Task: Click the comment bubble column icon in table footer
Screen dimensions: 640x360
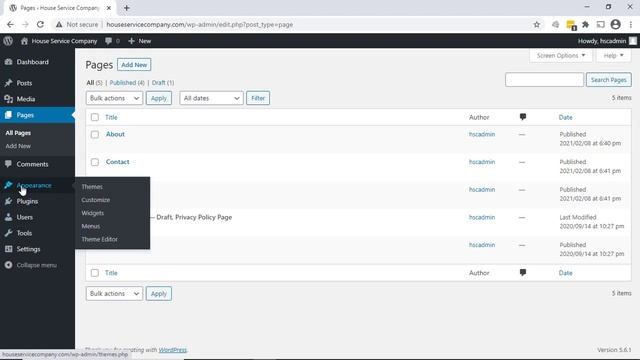Action: [523, 272]
